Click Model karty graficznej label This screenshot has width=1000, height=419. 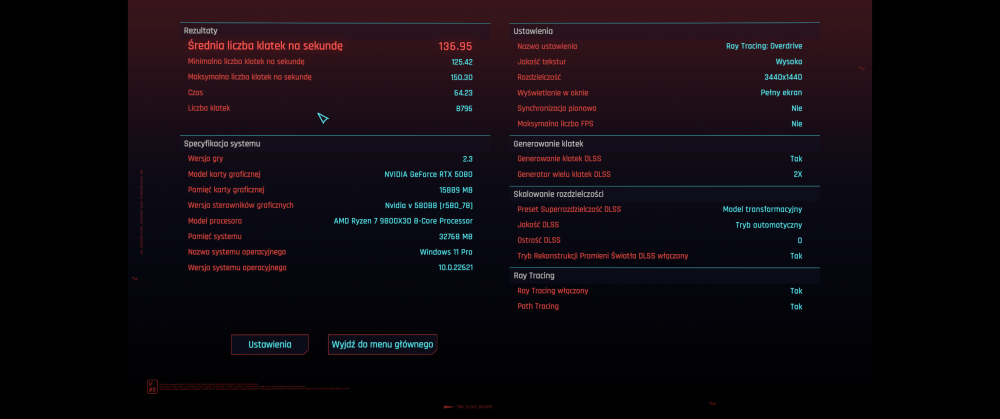224,174
